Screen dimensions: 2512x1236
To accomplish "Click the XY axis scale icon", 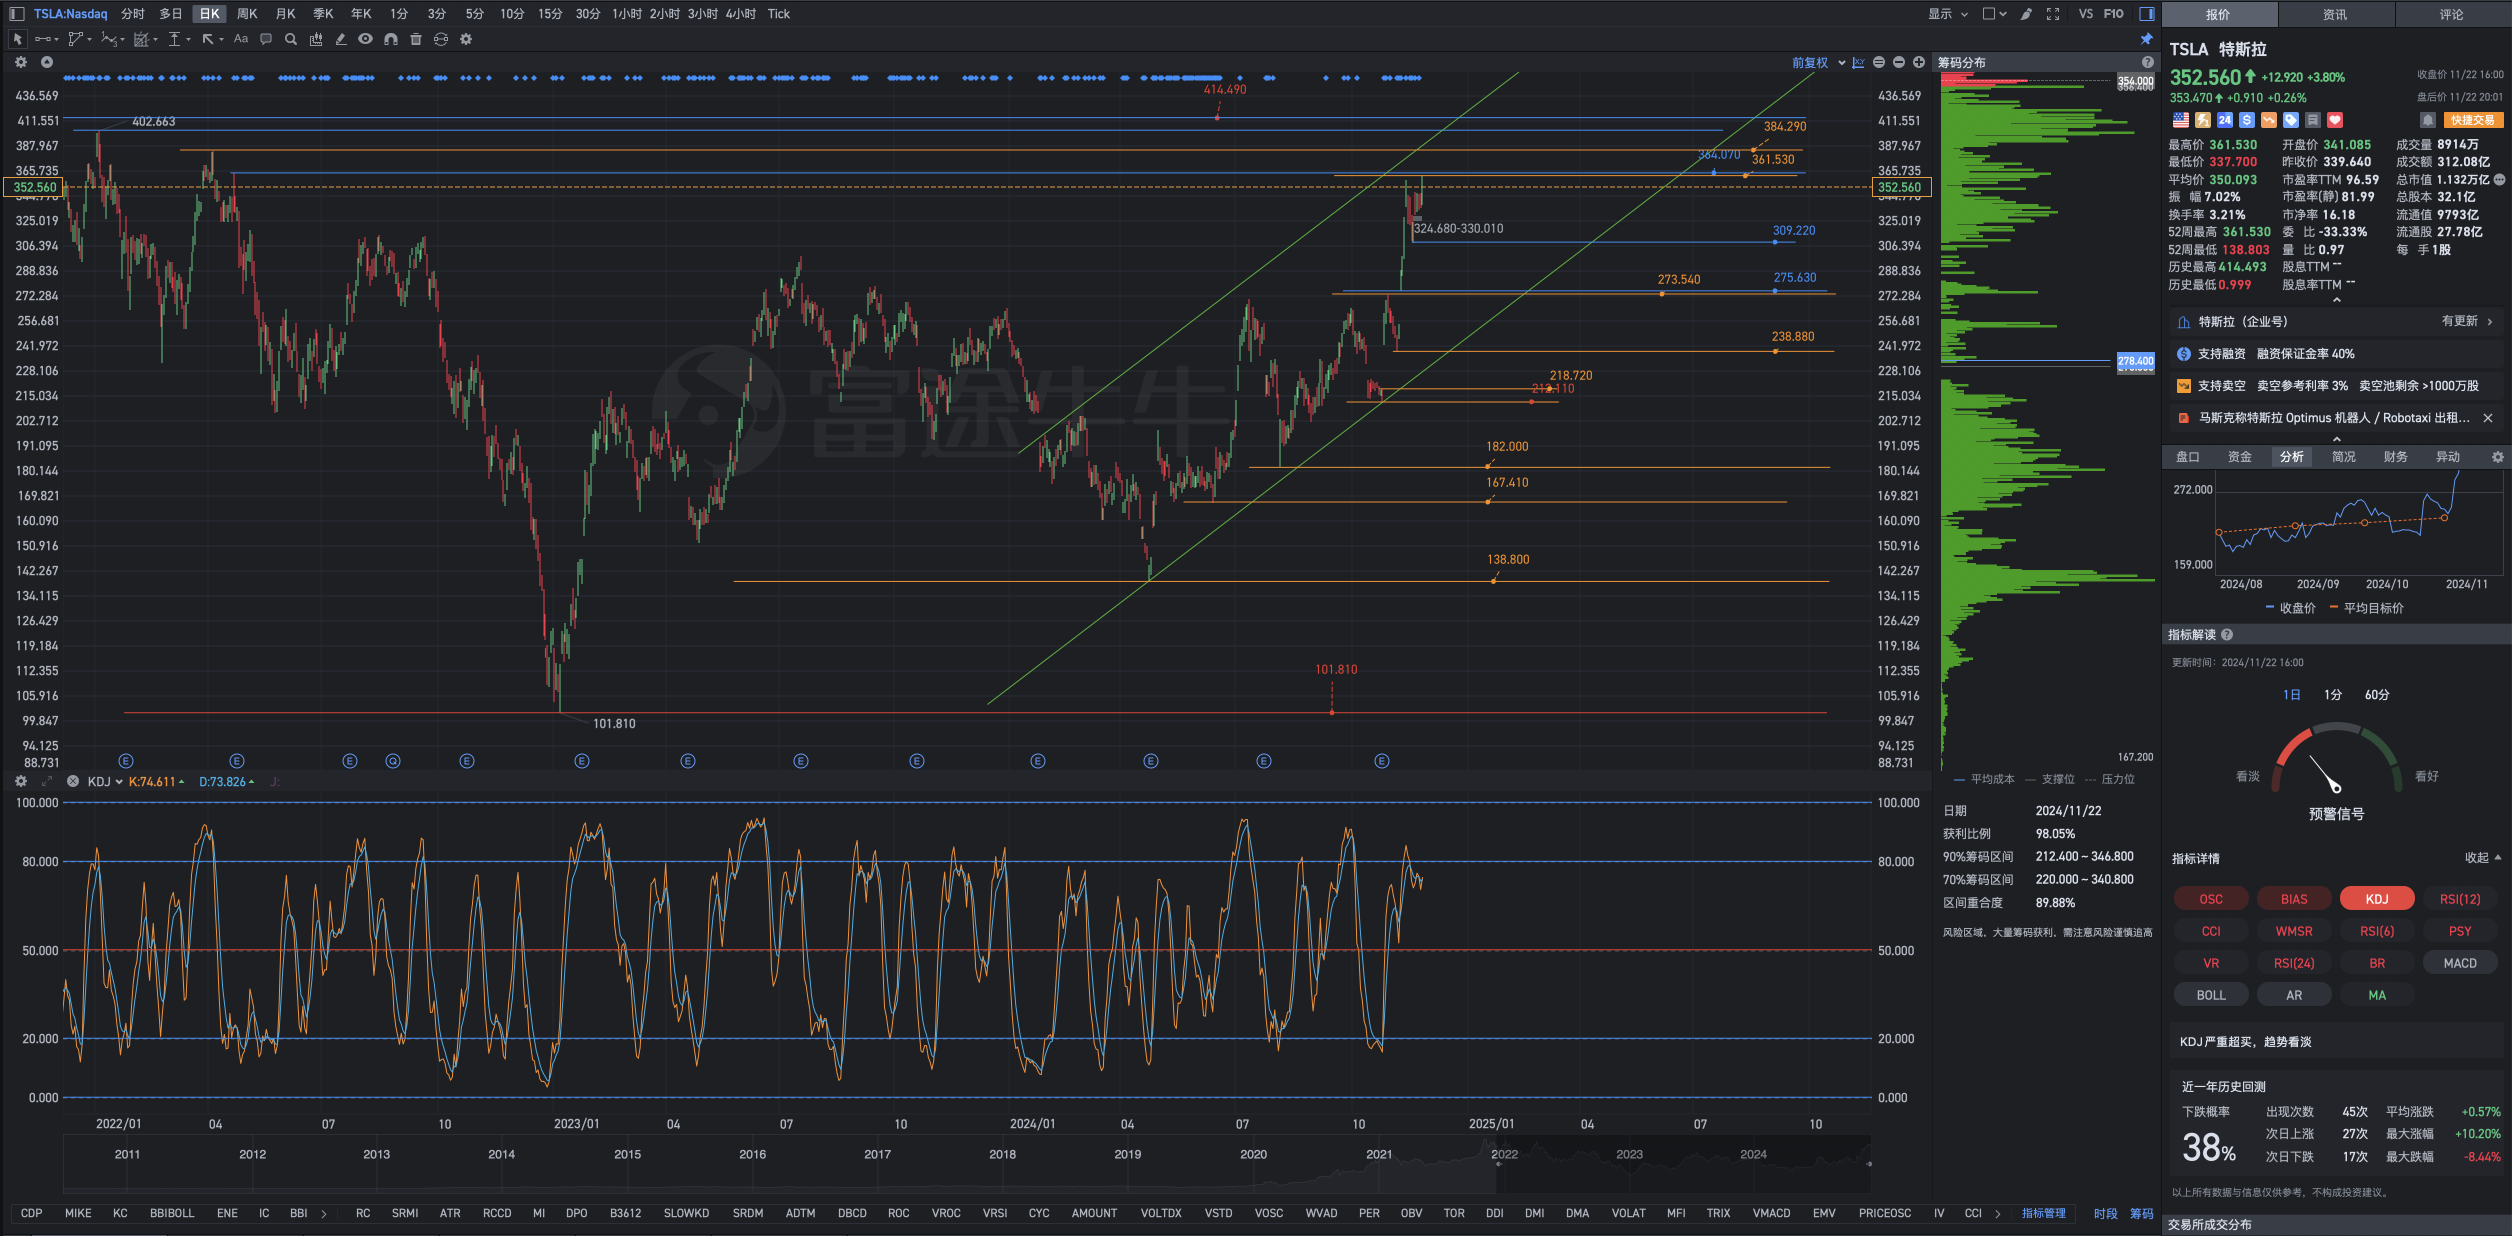I will pyautogui.click(x=1858, y=62).
